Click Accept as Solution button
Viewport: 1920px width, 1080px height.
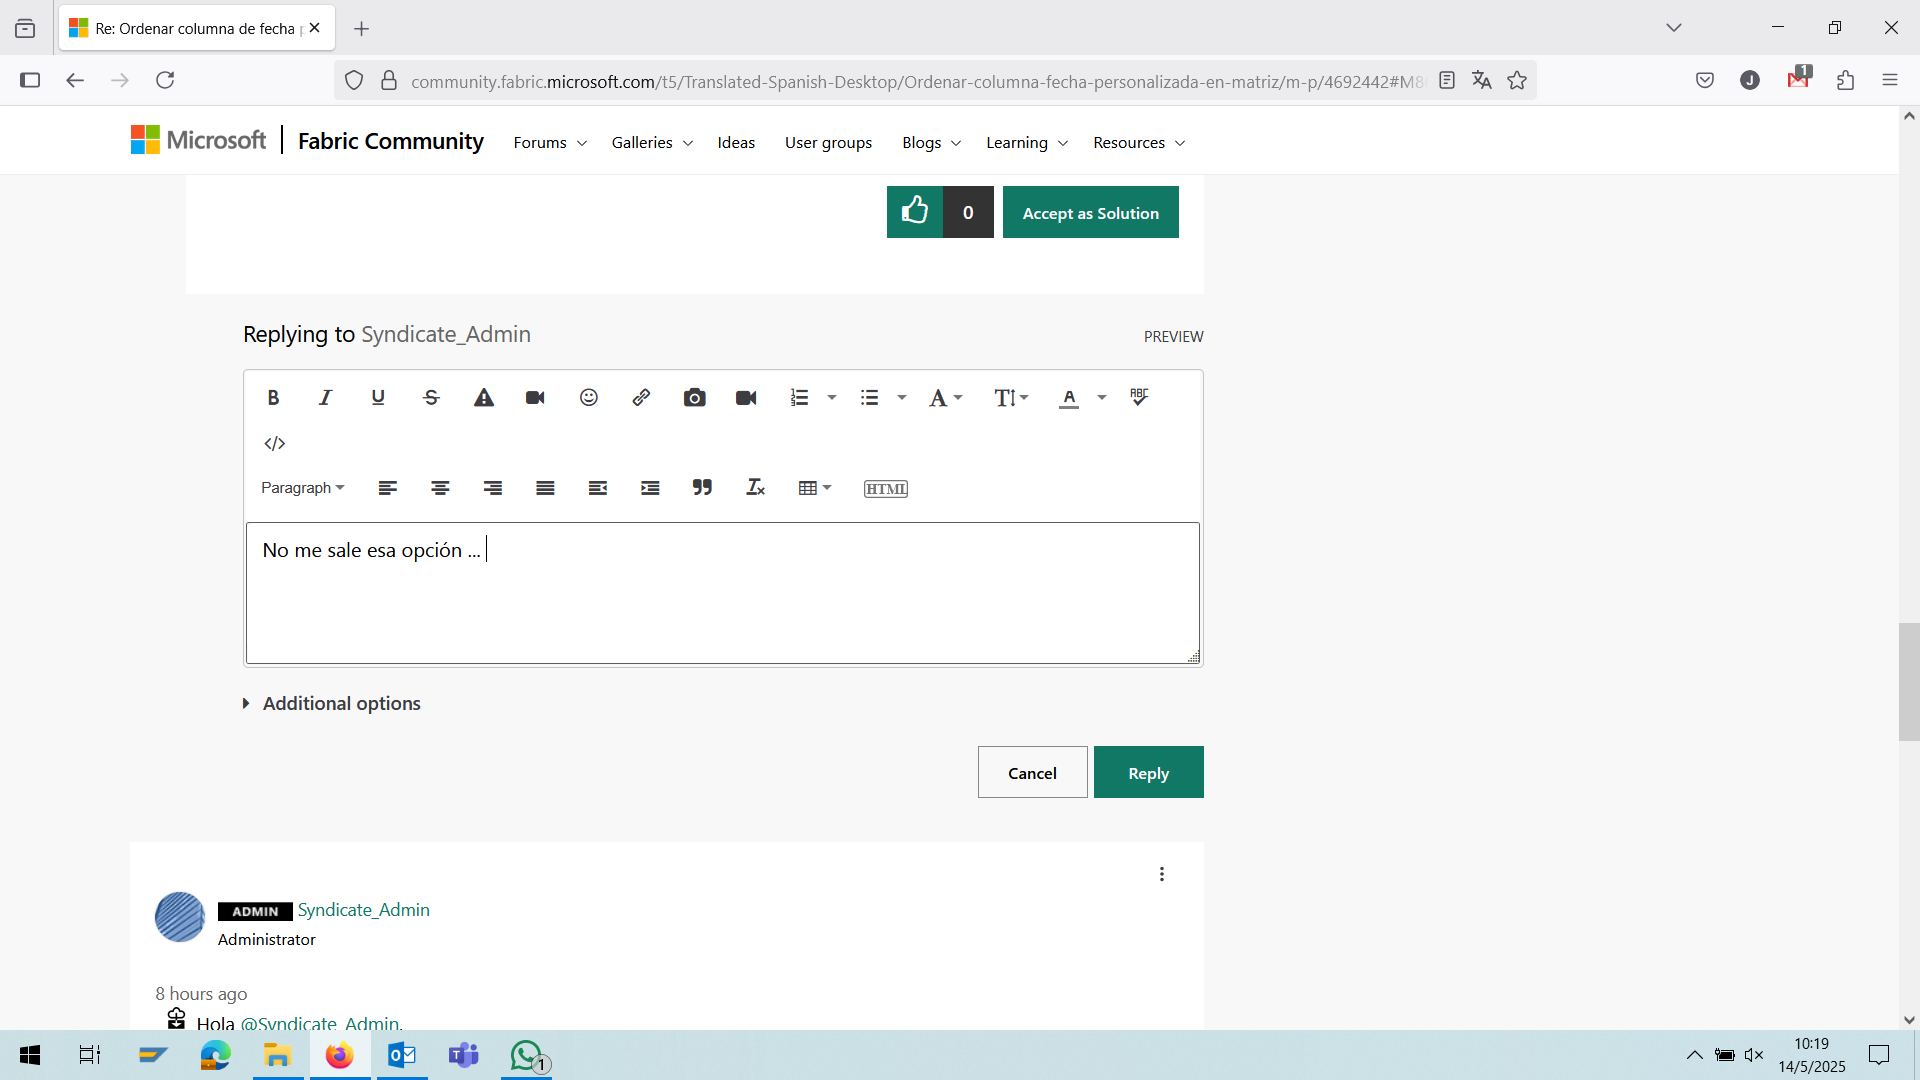pyautogui.click(x=1091, y=212)
